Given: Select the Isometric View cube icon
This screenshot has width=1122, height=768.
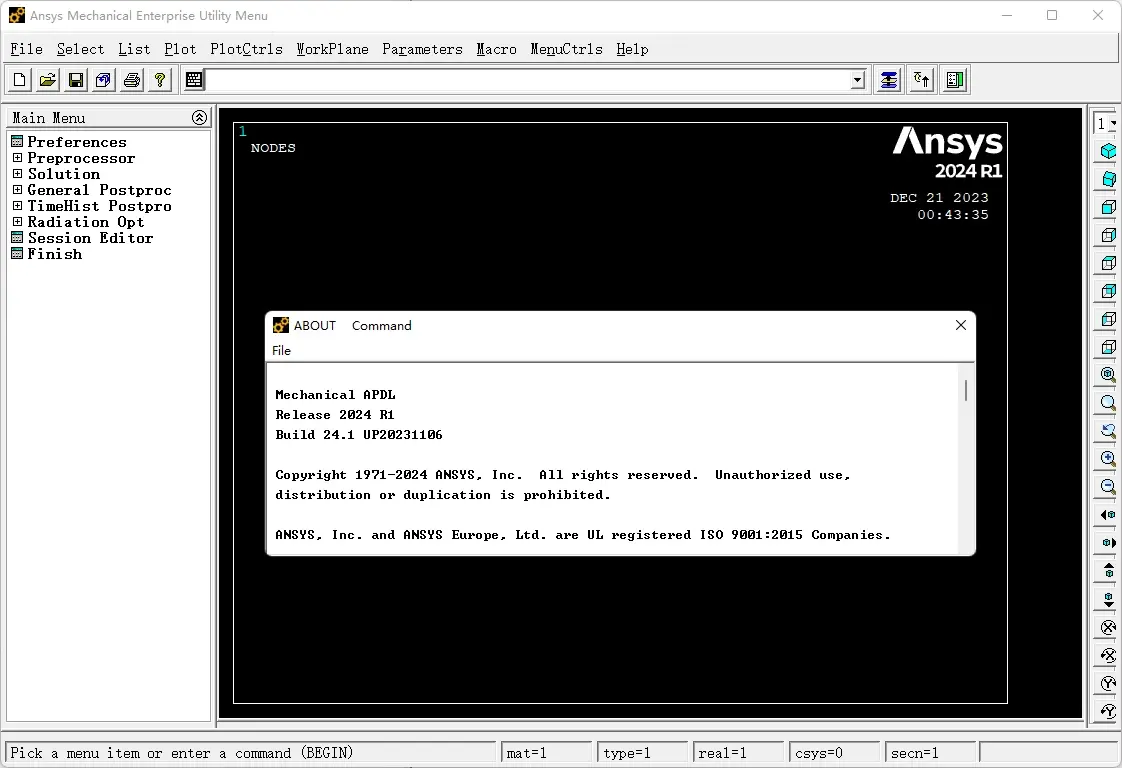Looking at the screenshot, I should (x=1108, y=151).
